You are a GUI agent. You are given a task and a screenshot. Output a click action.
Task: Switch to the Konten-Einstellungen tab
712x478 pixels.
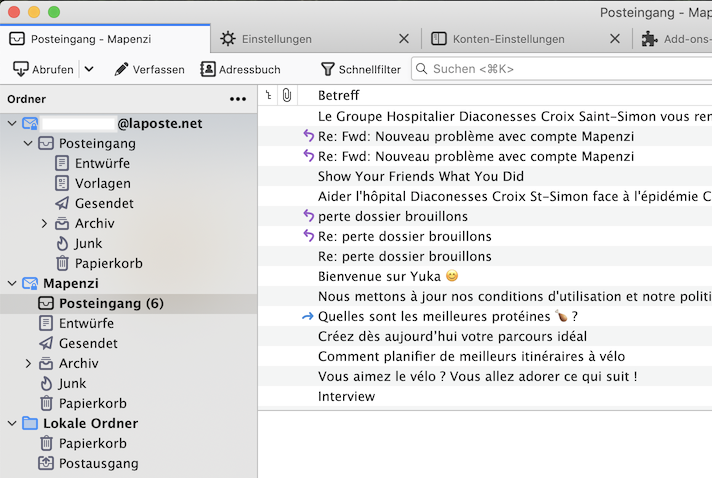508,39
